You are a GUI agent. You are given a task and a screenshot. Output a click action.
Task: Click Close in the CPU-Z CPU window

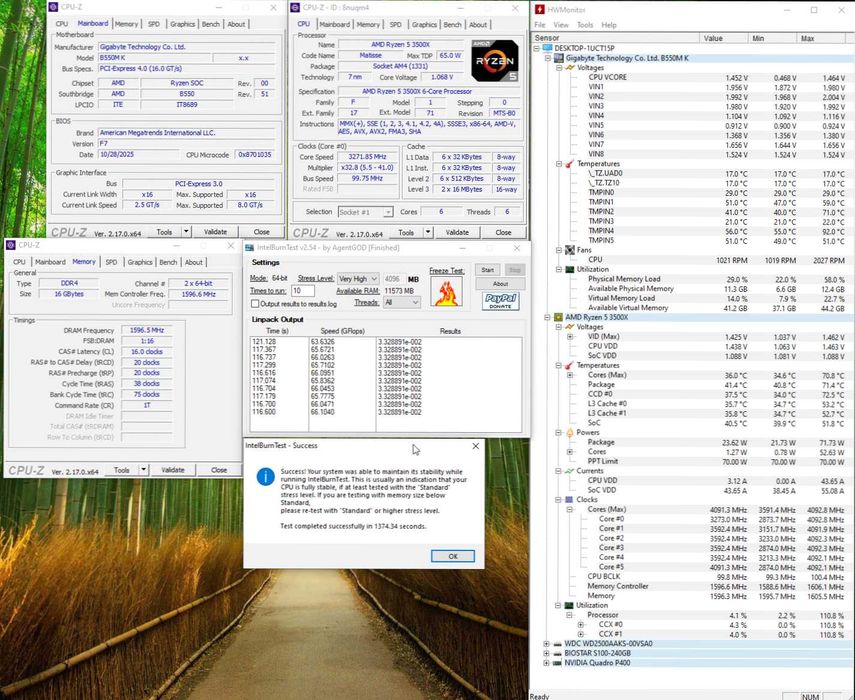pos(503,232)
